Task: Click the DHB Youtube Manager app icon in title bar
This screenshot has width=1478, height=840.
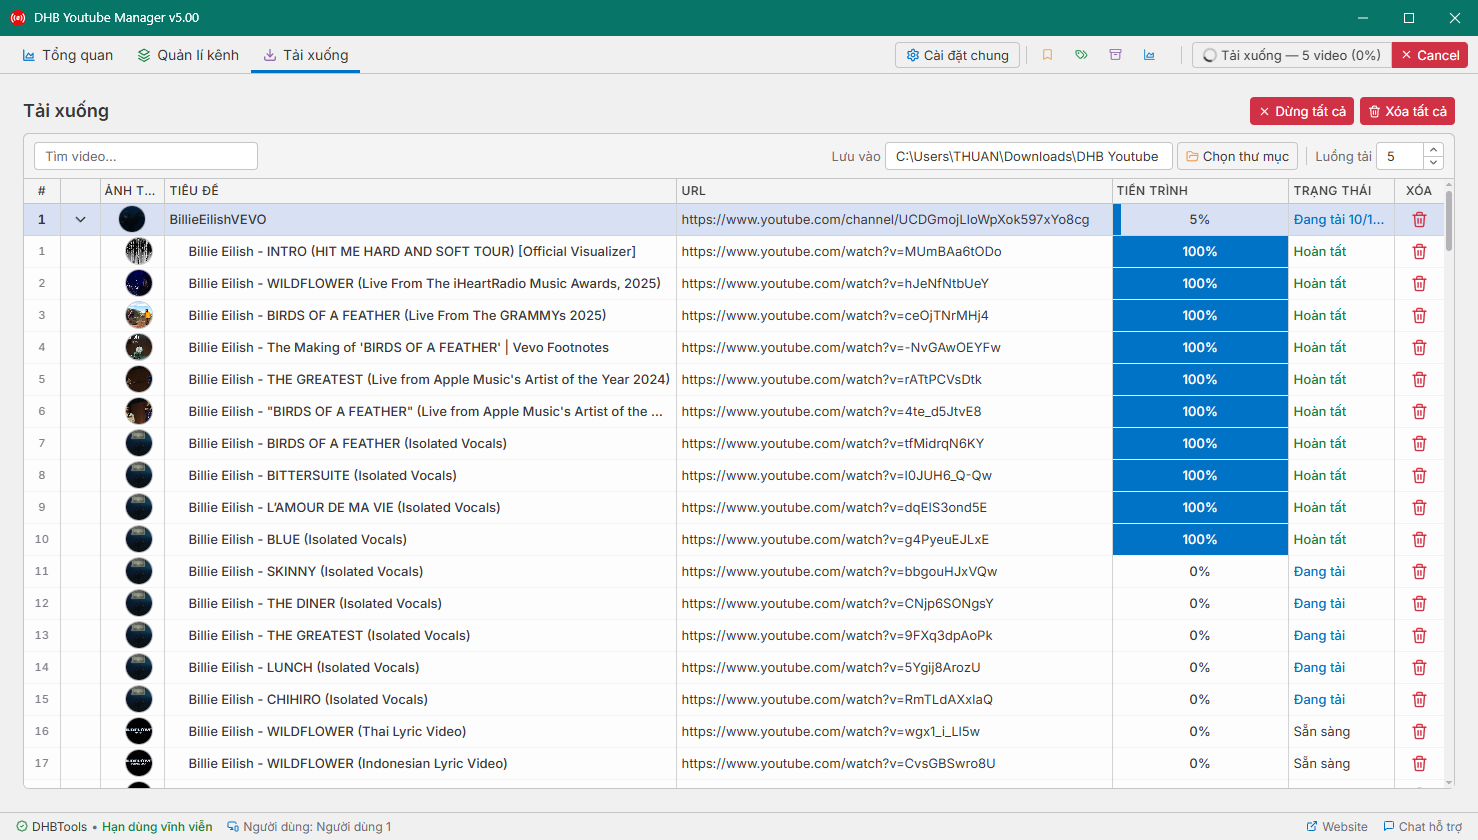Action: tap(17, 18)
